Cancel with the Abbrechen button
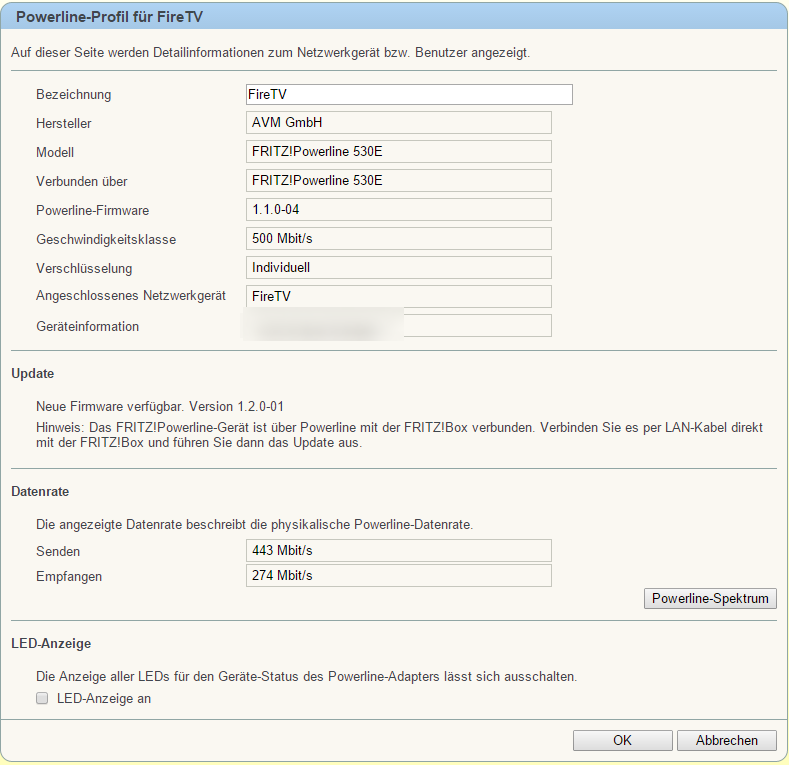789x765 pixels. [727, 740]
